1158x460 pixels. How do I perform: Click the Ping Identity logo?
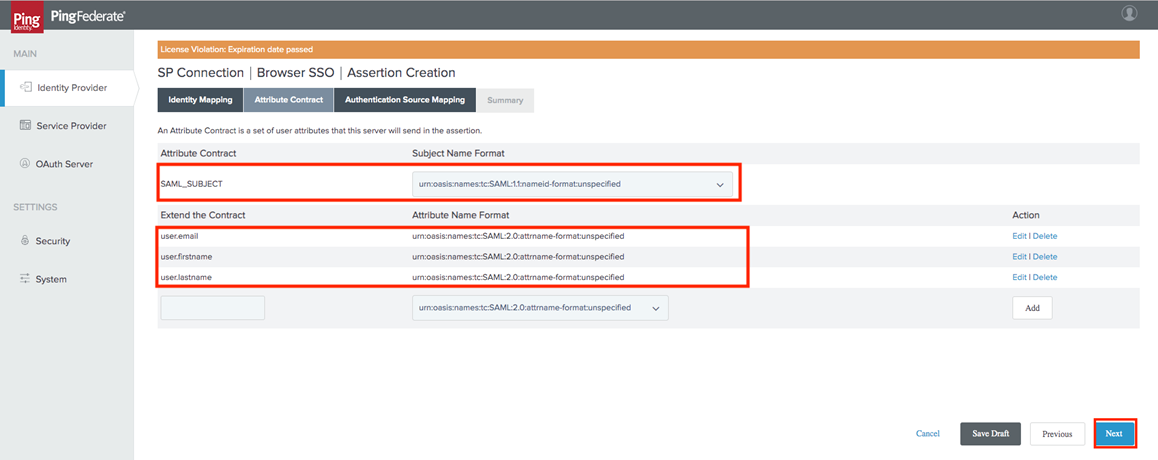[x=27, y=18]
